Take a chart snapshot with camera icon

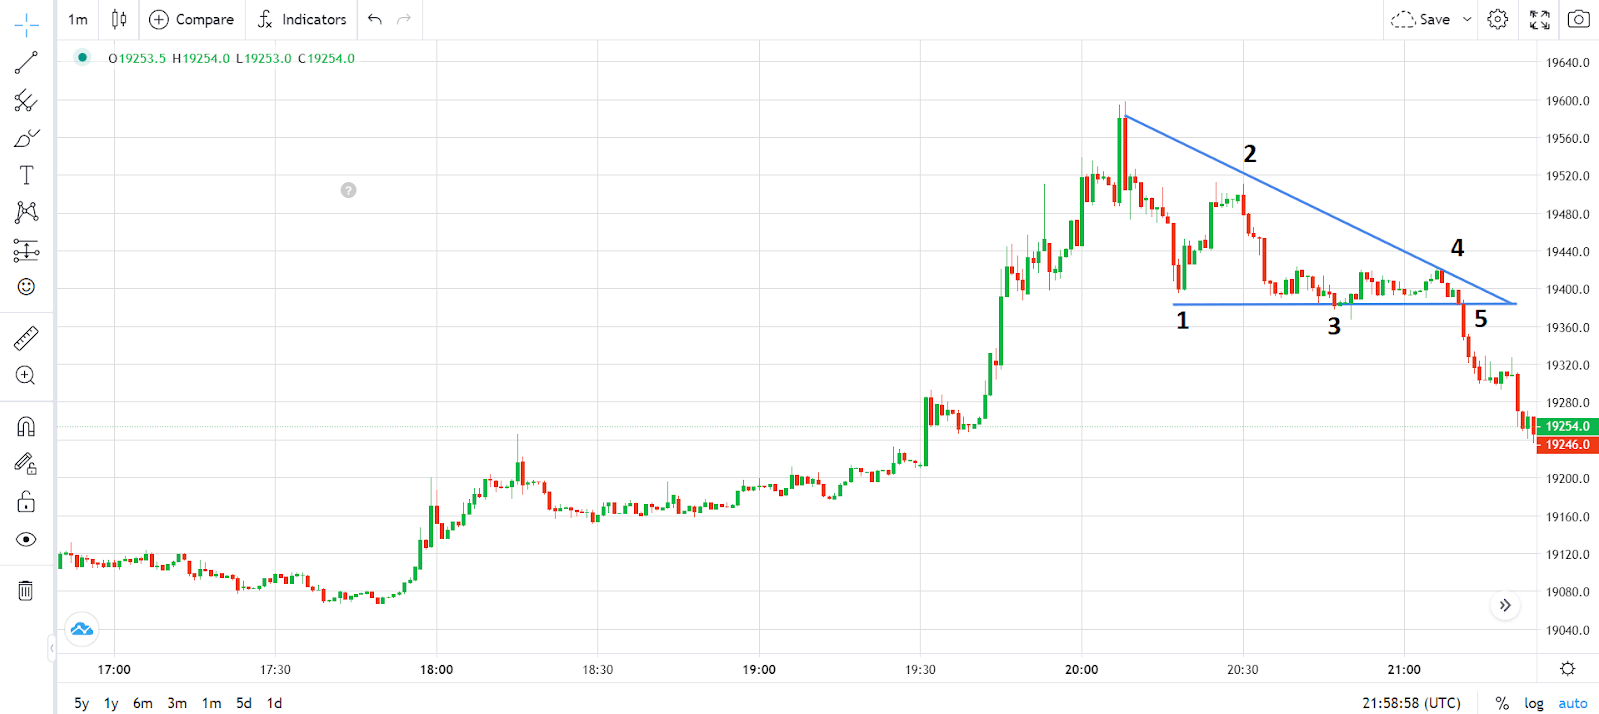(x=1578, y=19)
